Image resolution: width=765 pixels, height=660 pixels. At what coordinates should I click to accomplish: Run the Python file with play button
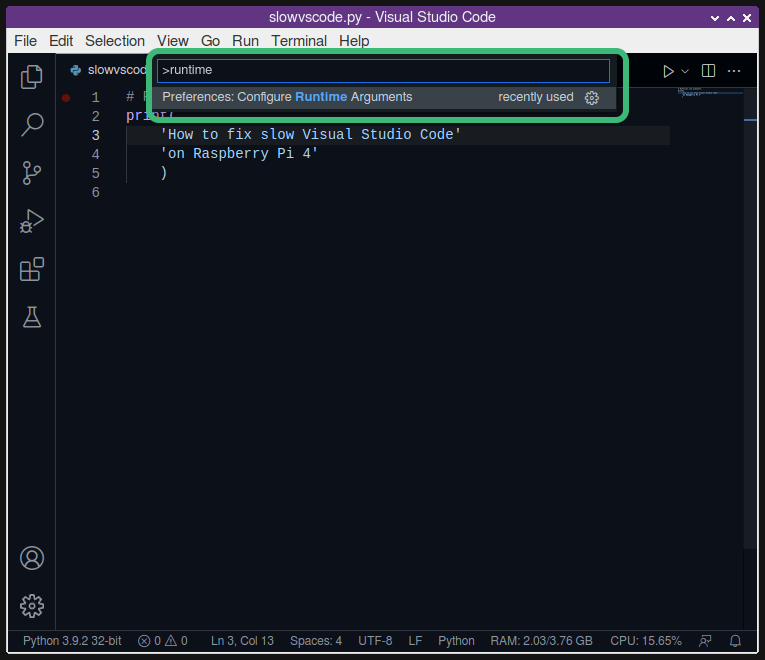(x=668, y=71)
